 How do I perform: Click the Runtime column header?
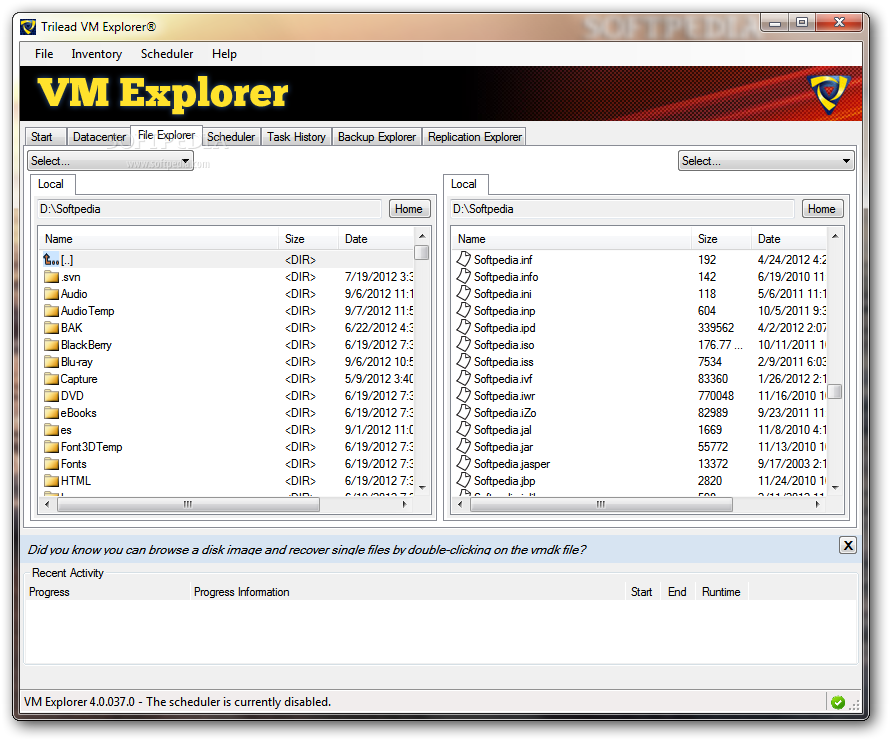click(721, 592)
